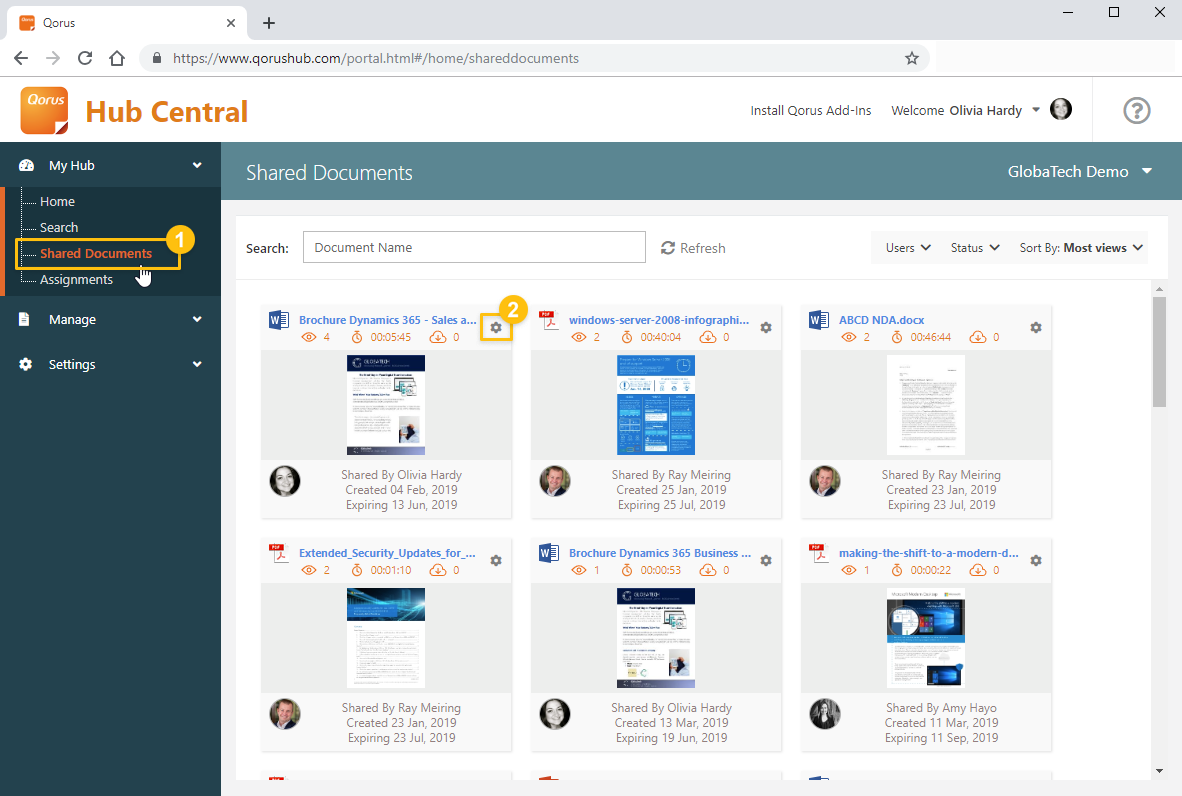Image resolution: width=1182 pixels, height=796 pixels.
Task: Open Sort By Most views dropdown
Action: (1082, 248)
